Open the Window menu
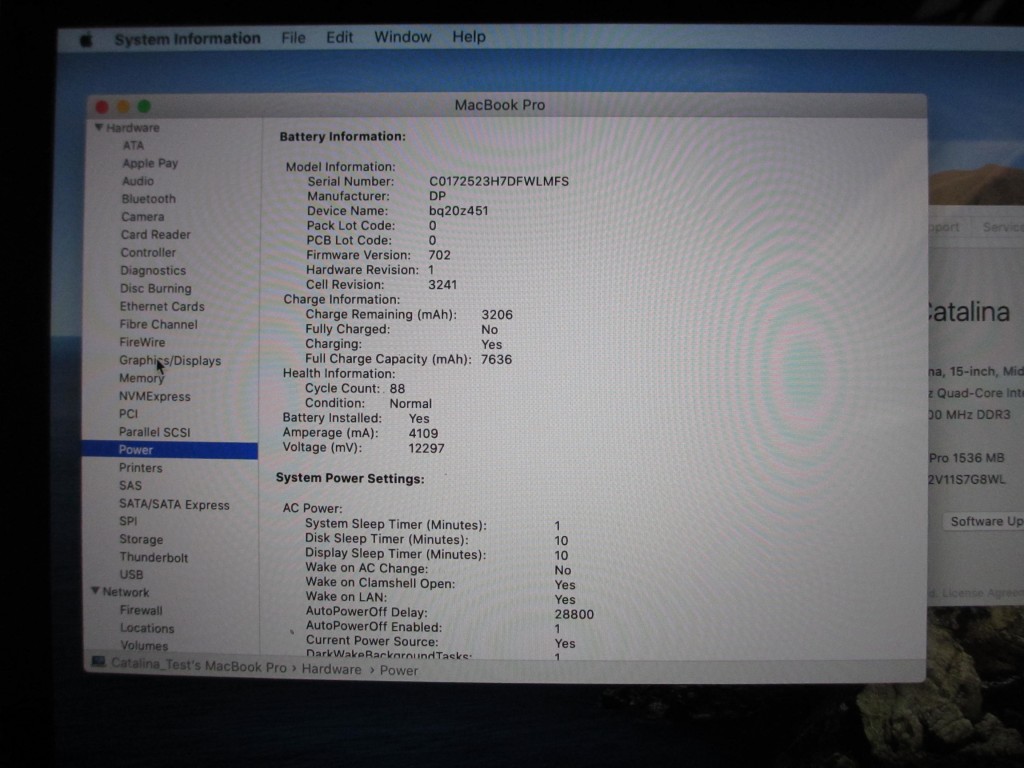Viewport: 1024px width, 768px height. point(402,37)
